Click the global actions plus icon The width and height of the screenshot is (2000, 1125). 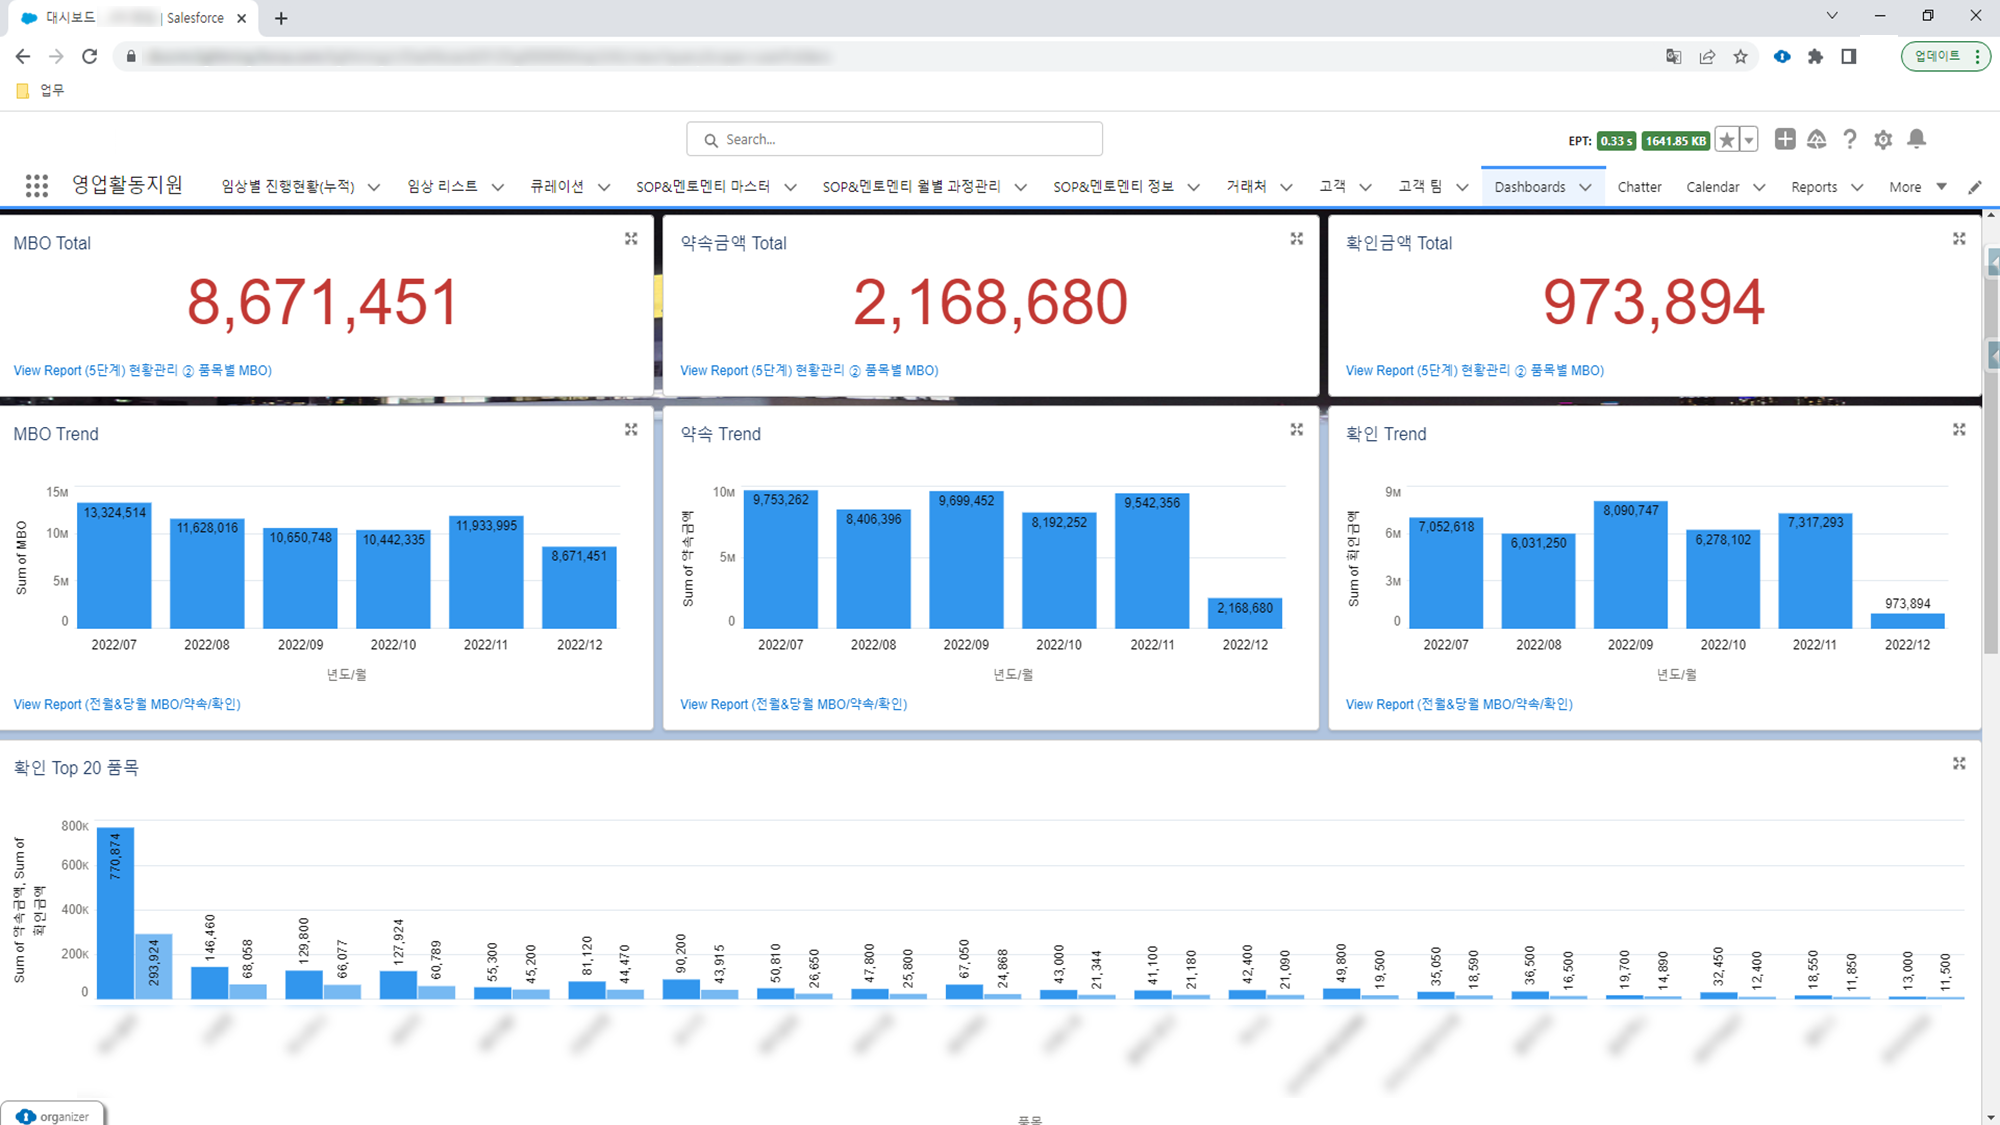1785,139
